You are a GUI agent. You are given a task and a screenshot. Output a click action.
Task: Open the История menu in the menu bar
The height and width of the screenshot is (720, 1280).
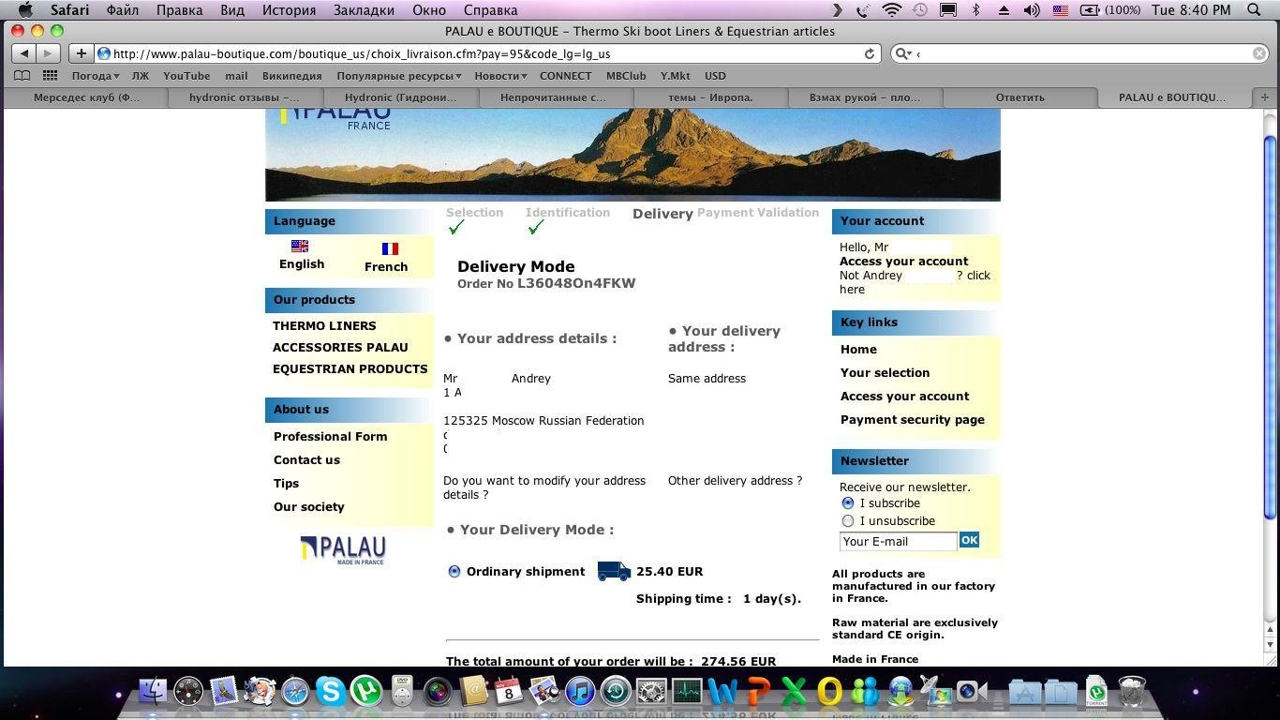click(288, 10)
